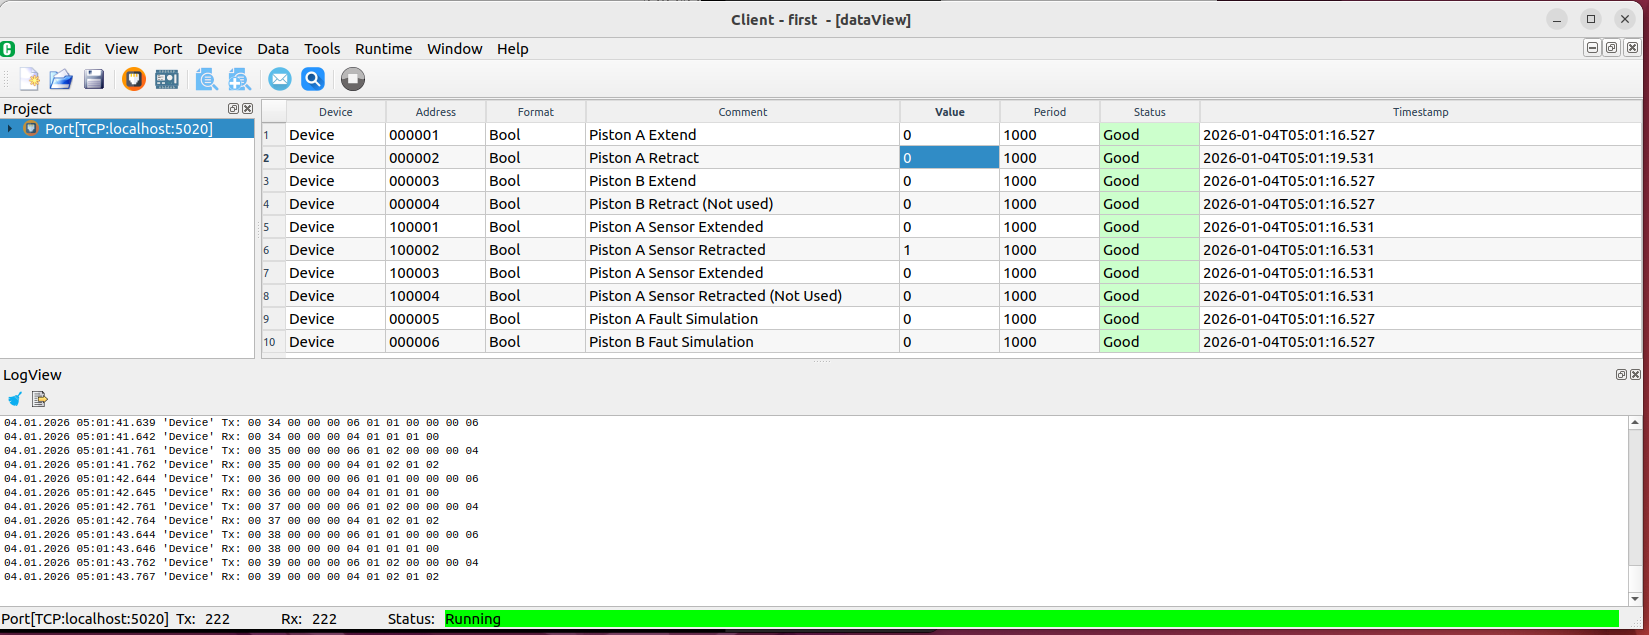The image size is (1649, 635).
Task: Click the Device column header
Action: pyautogui.click(x=336, y=112)
